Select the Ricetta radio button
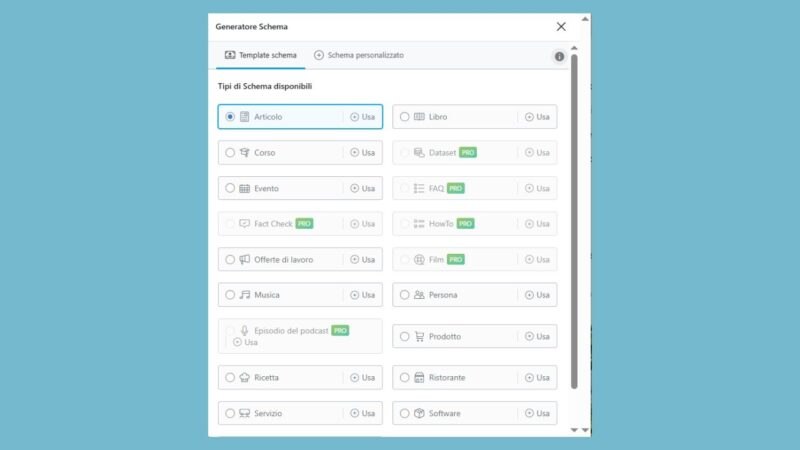The image size is (800, 450). click(x=230, y=378)
